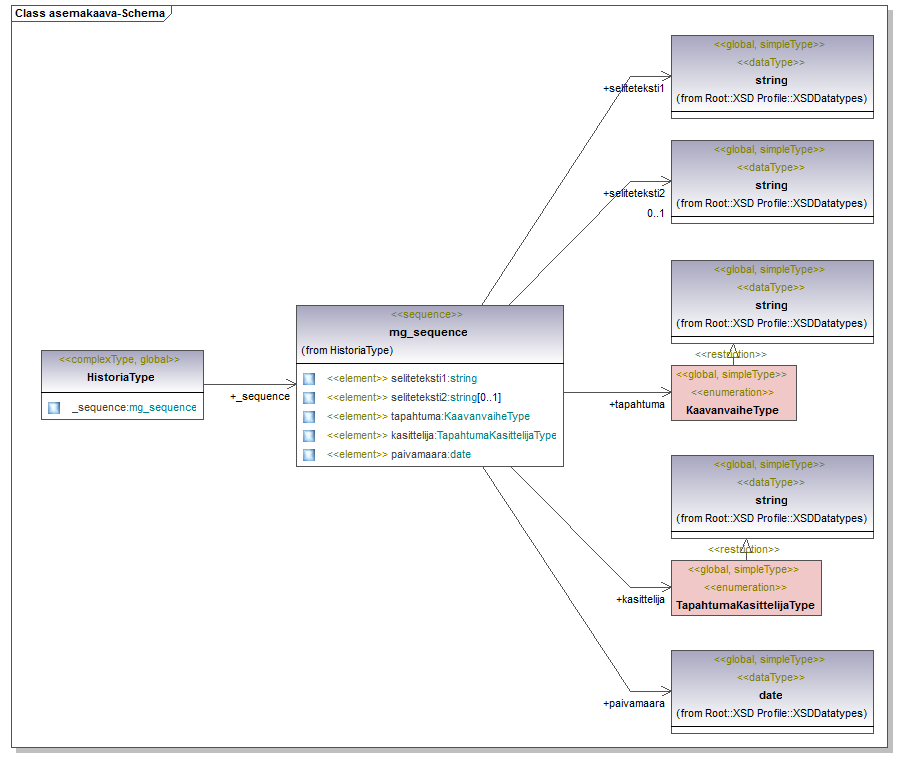Click the icon next to kasittelija:TapahtumaKasittelijaType

click(309, 436)
